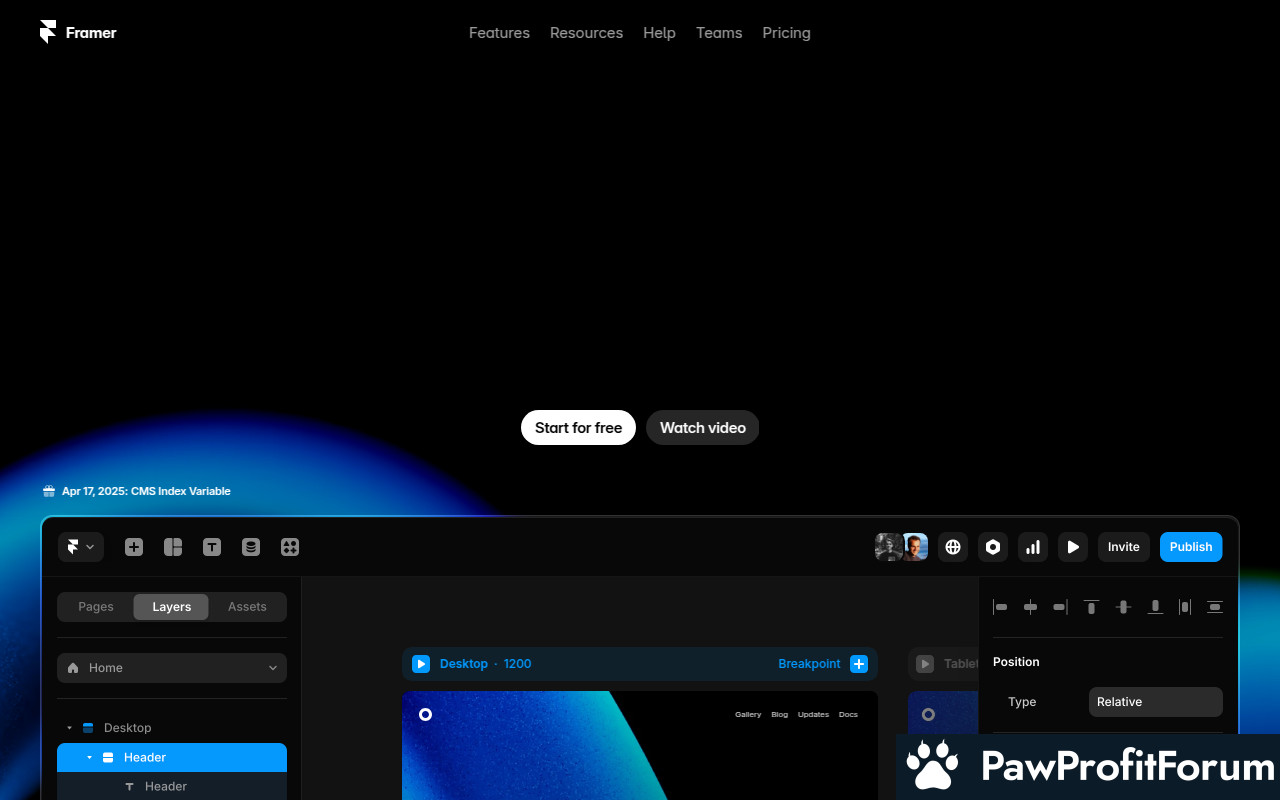Select the Desktop layer row
Image resolution: width=1280 pixels, height=800 pixels.
(172, 728)
